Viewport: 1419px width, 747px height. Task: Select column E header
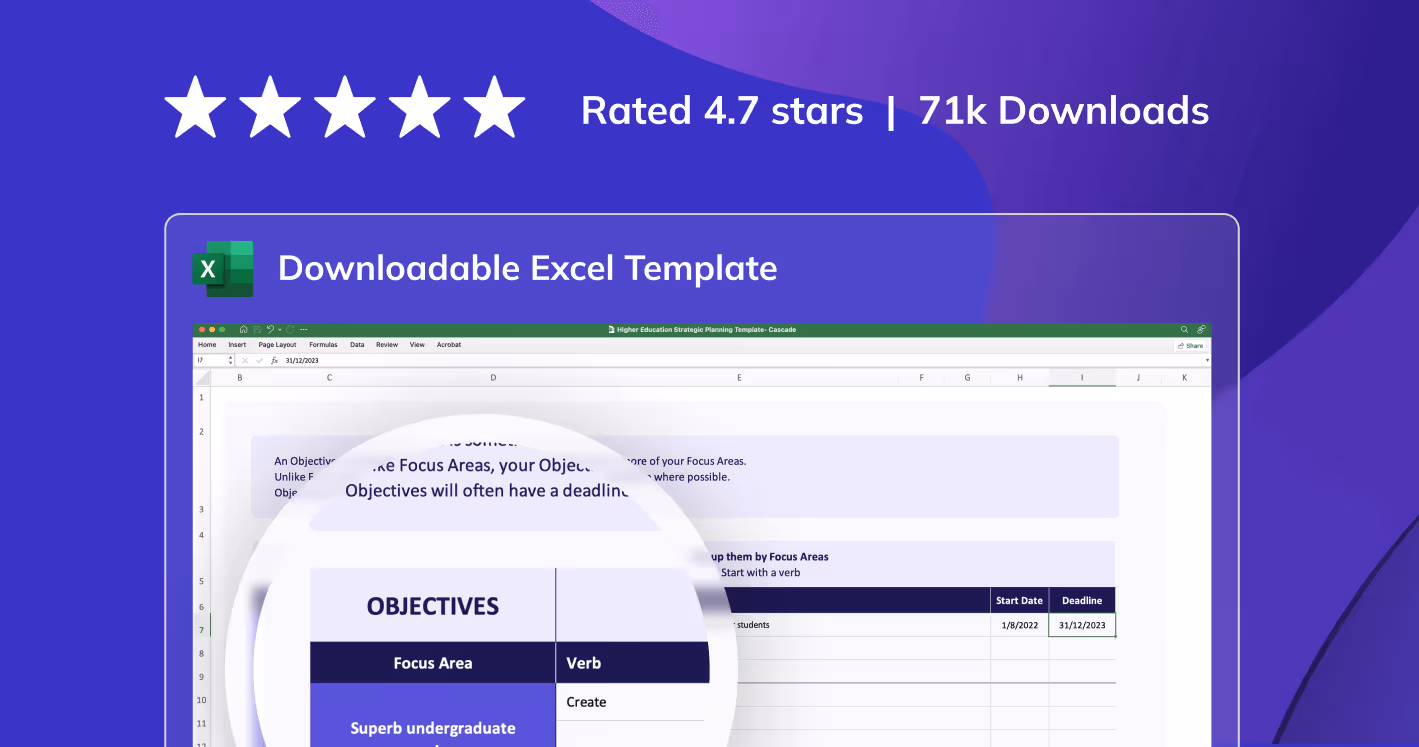point(739,378)
